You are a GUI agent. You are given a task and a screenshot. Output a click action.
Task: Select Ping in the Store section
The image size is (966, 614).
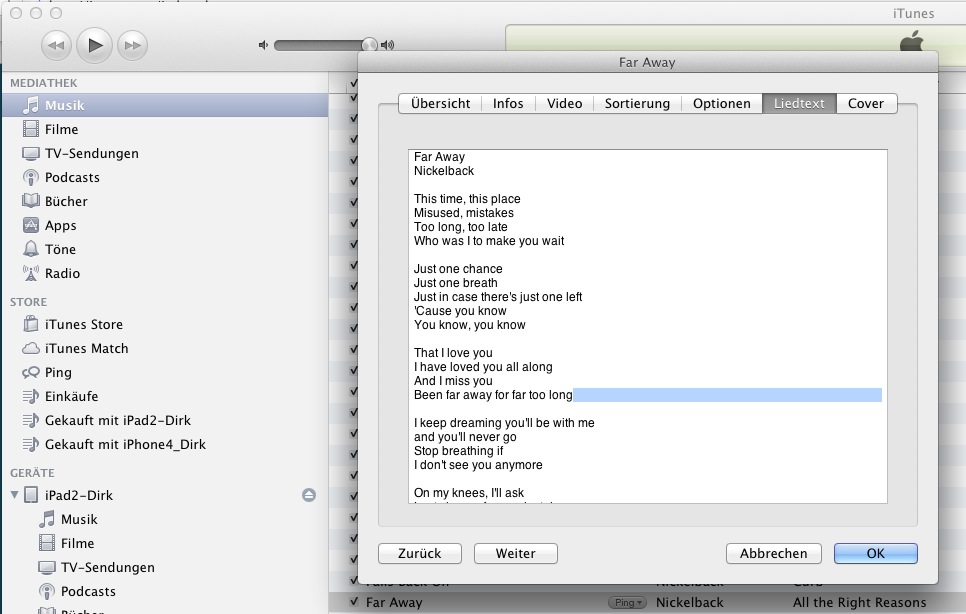pyautogui.click(x=58, y=373)
